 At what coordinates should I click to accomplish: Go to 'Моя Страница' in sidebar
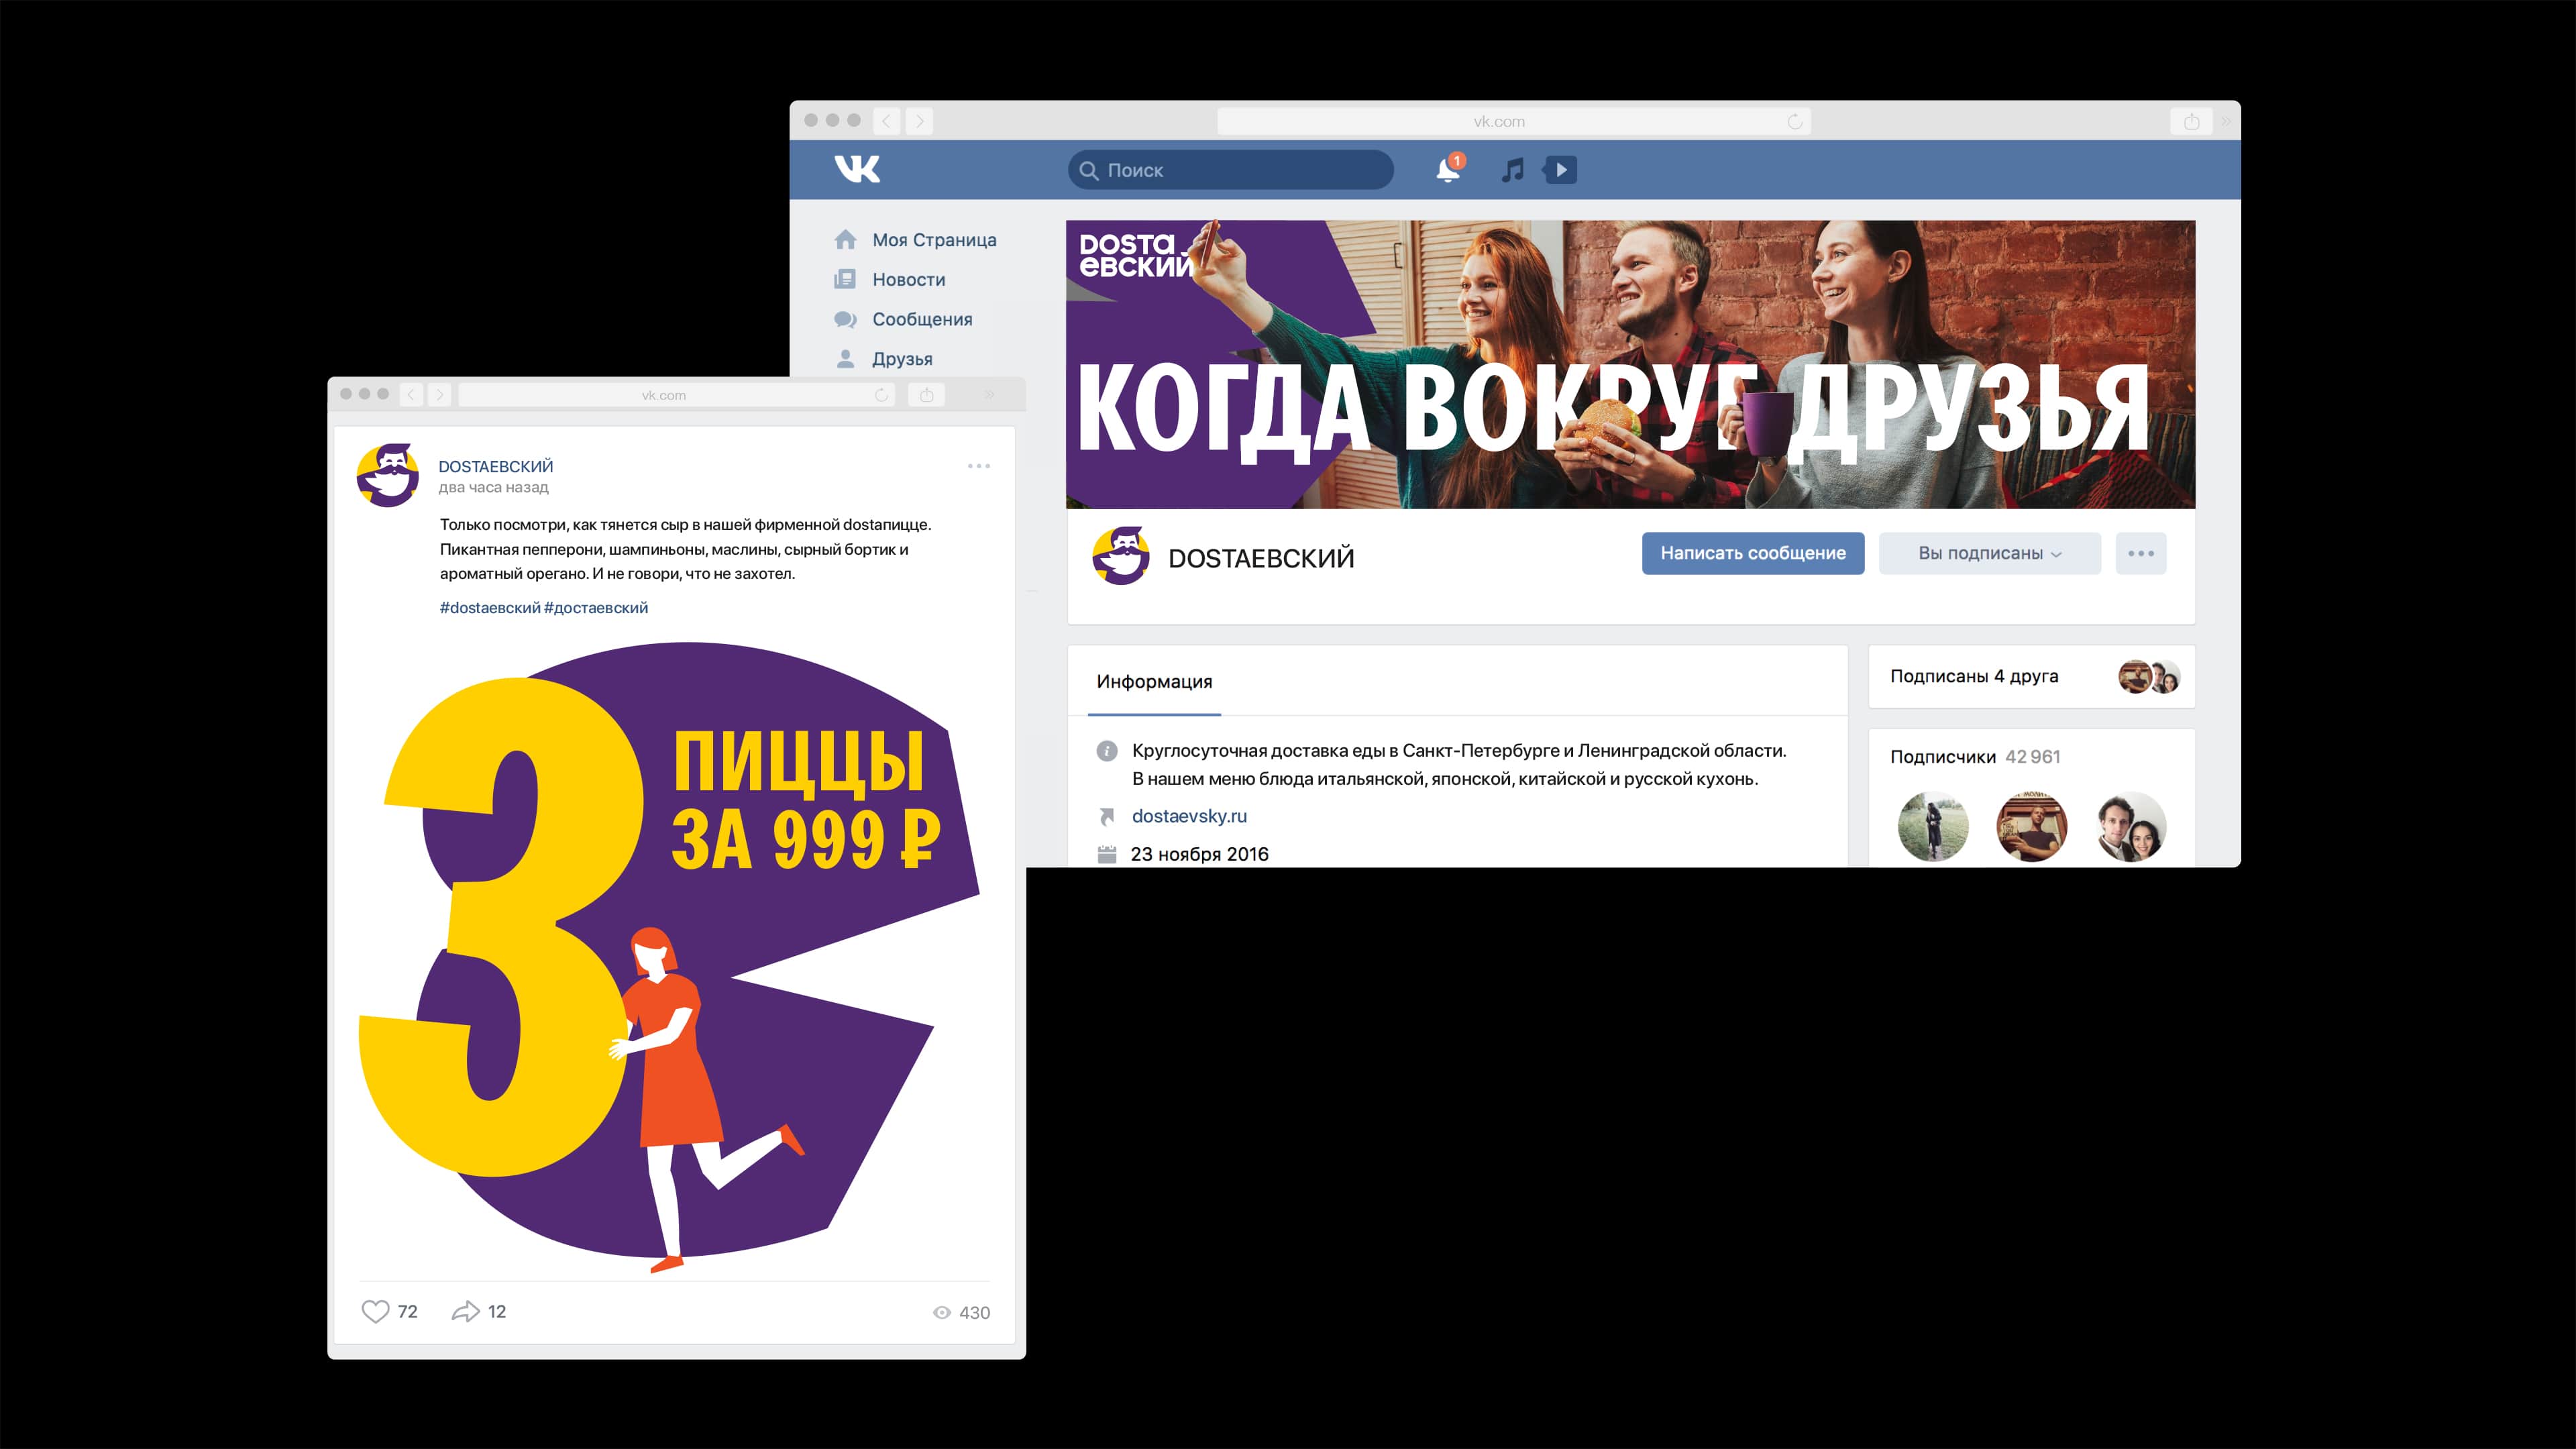click(x=933, y=240)
